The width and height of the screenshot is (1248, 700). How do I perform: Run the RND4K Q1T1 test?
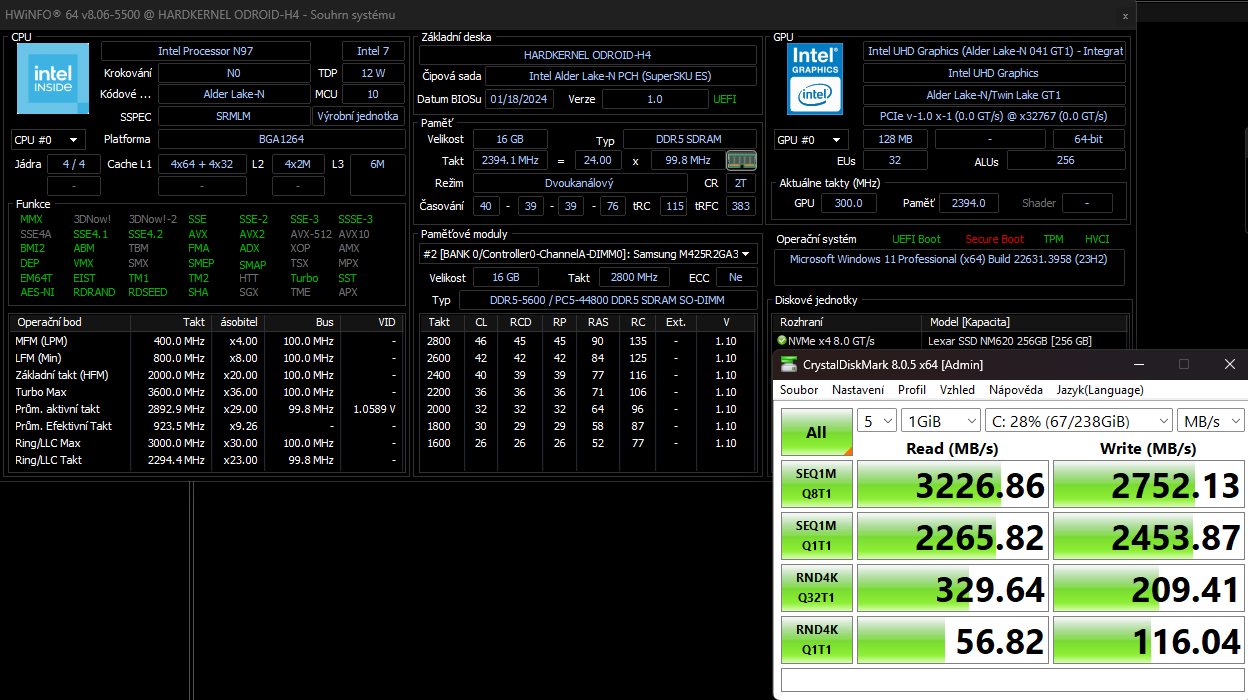[816, 641]
